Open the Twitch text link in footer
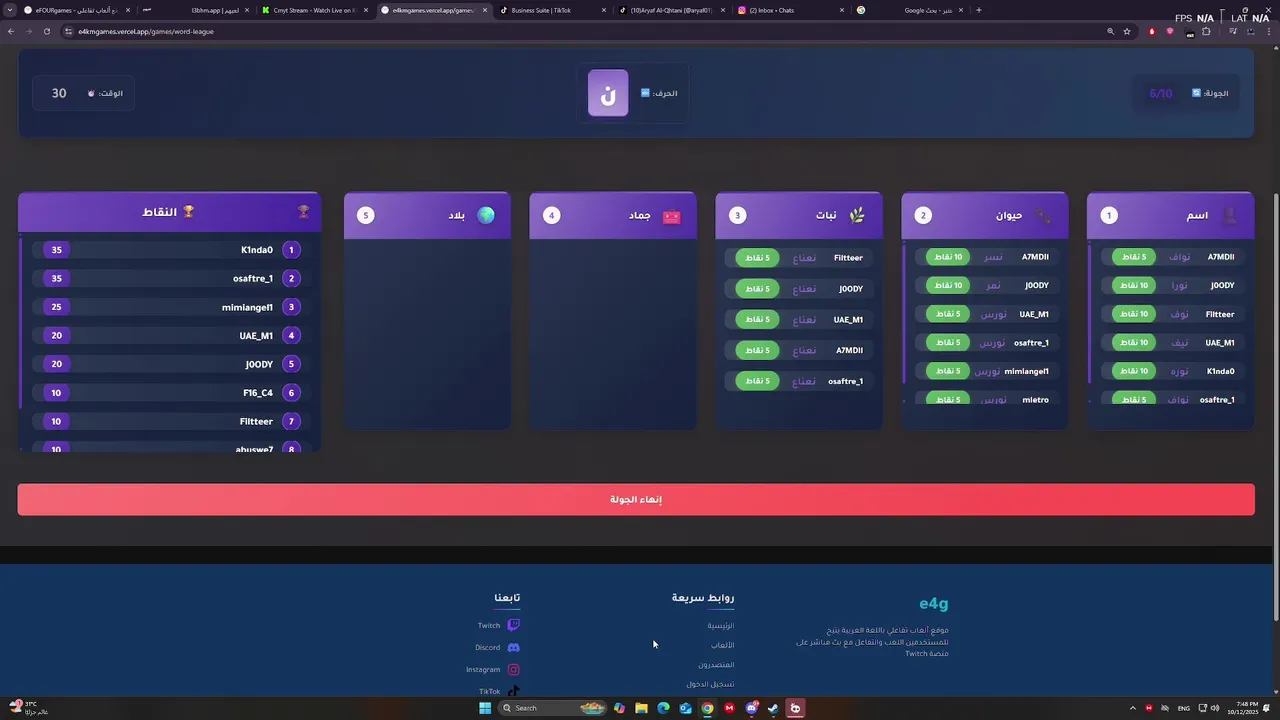The width and height of the screenshot is (1280, 720). [489, 625]
